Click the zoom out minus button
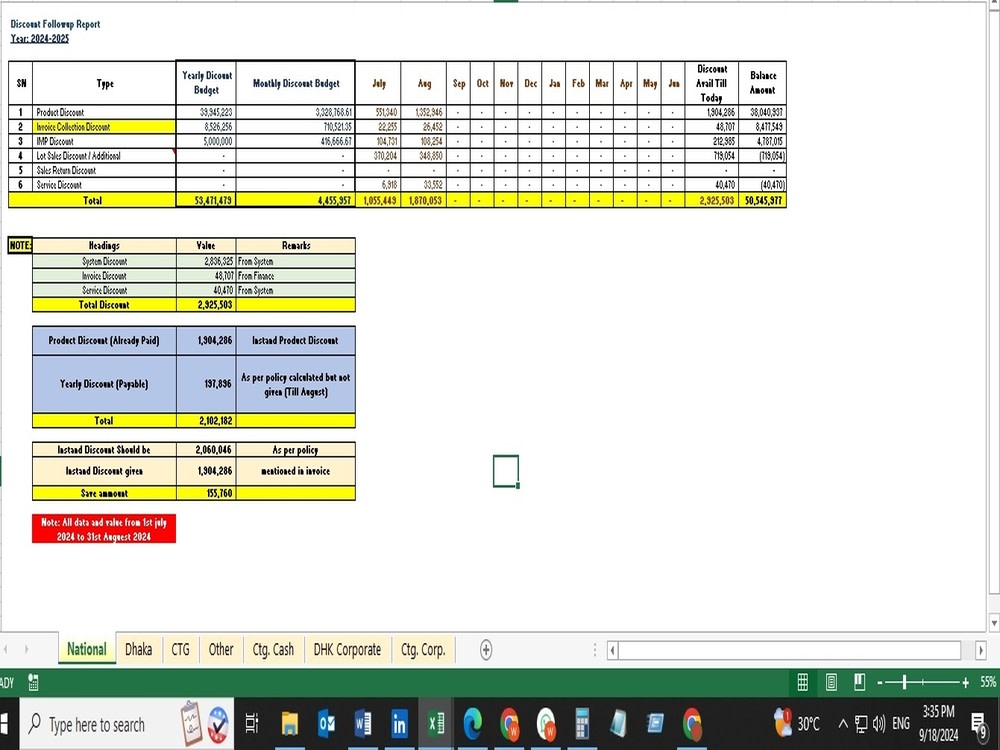1000x750 pixels. [x=880, y=682]
